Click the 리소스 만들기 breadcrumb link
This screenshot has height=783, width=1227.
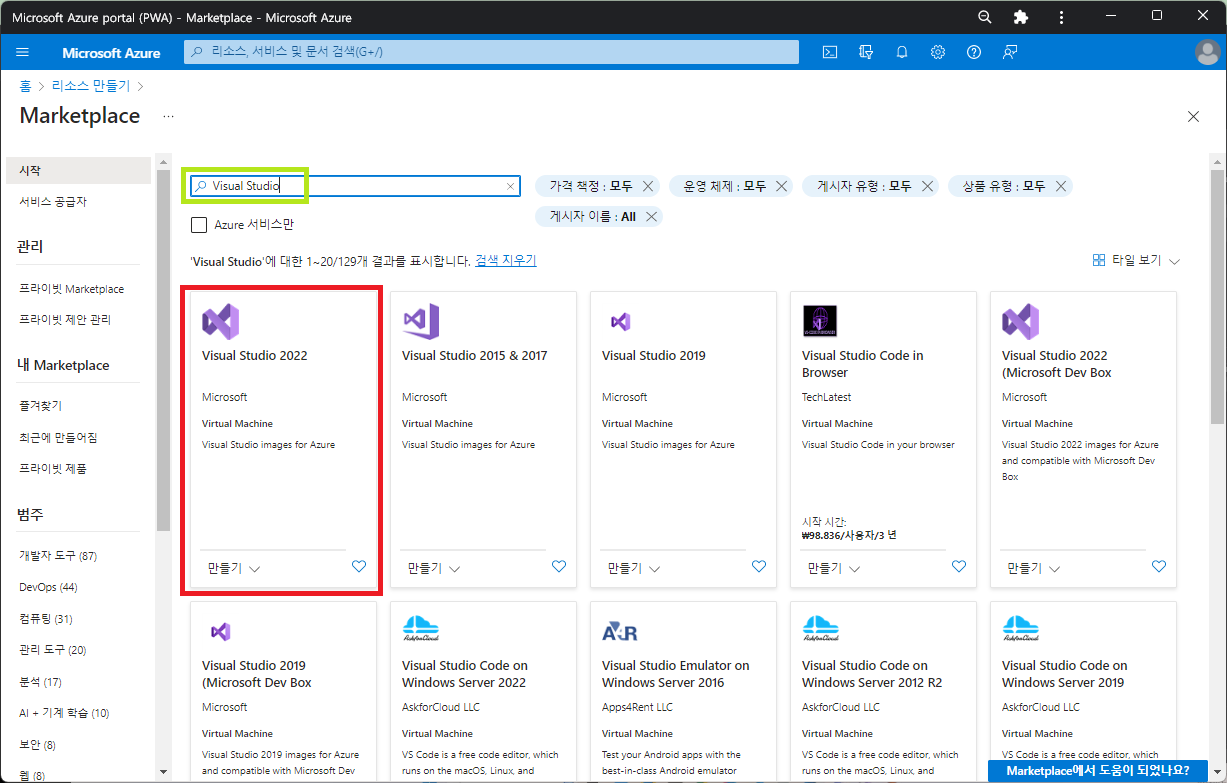(91, 87)
